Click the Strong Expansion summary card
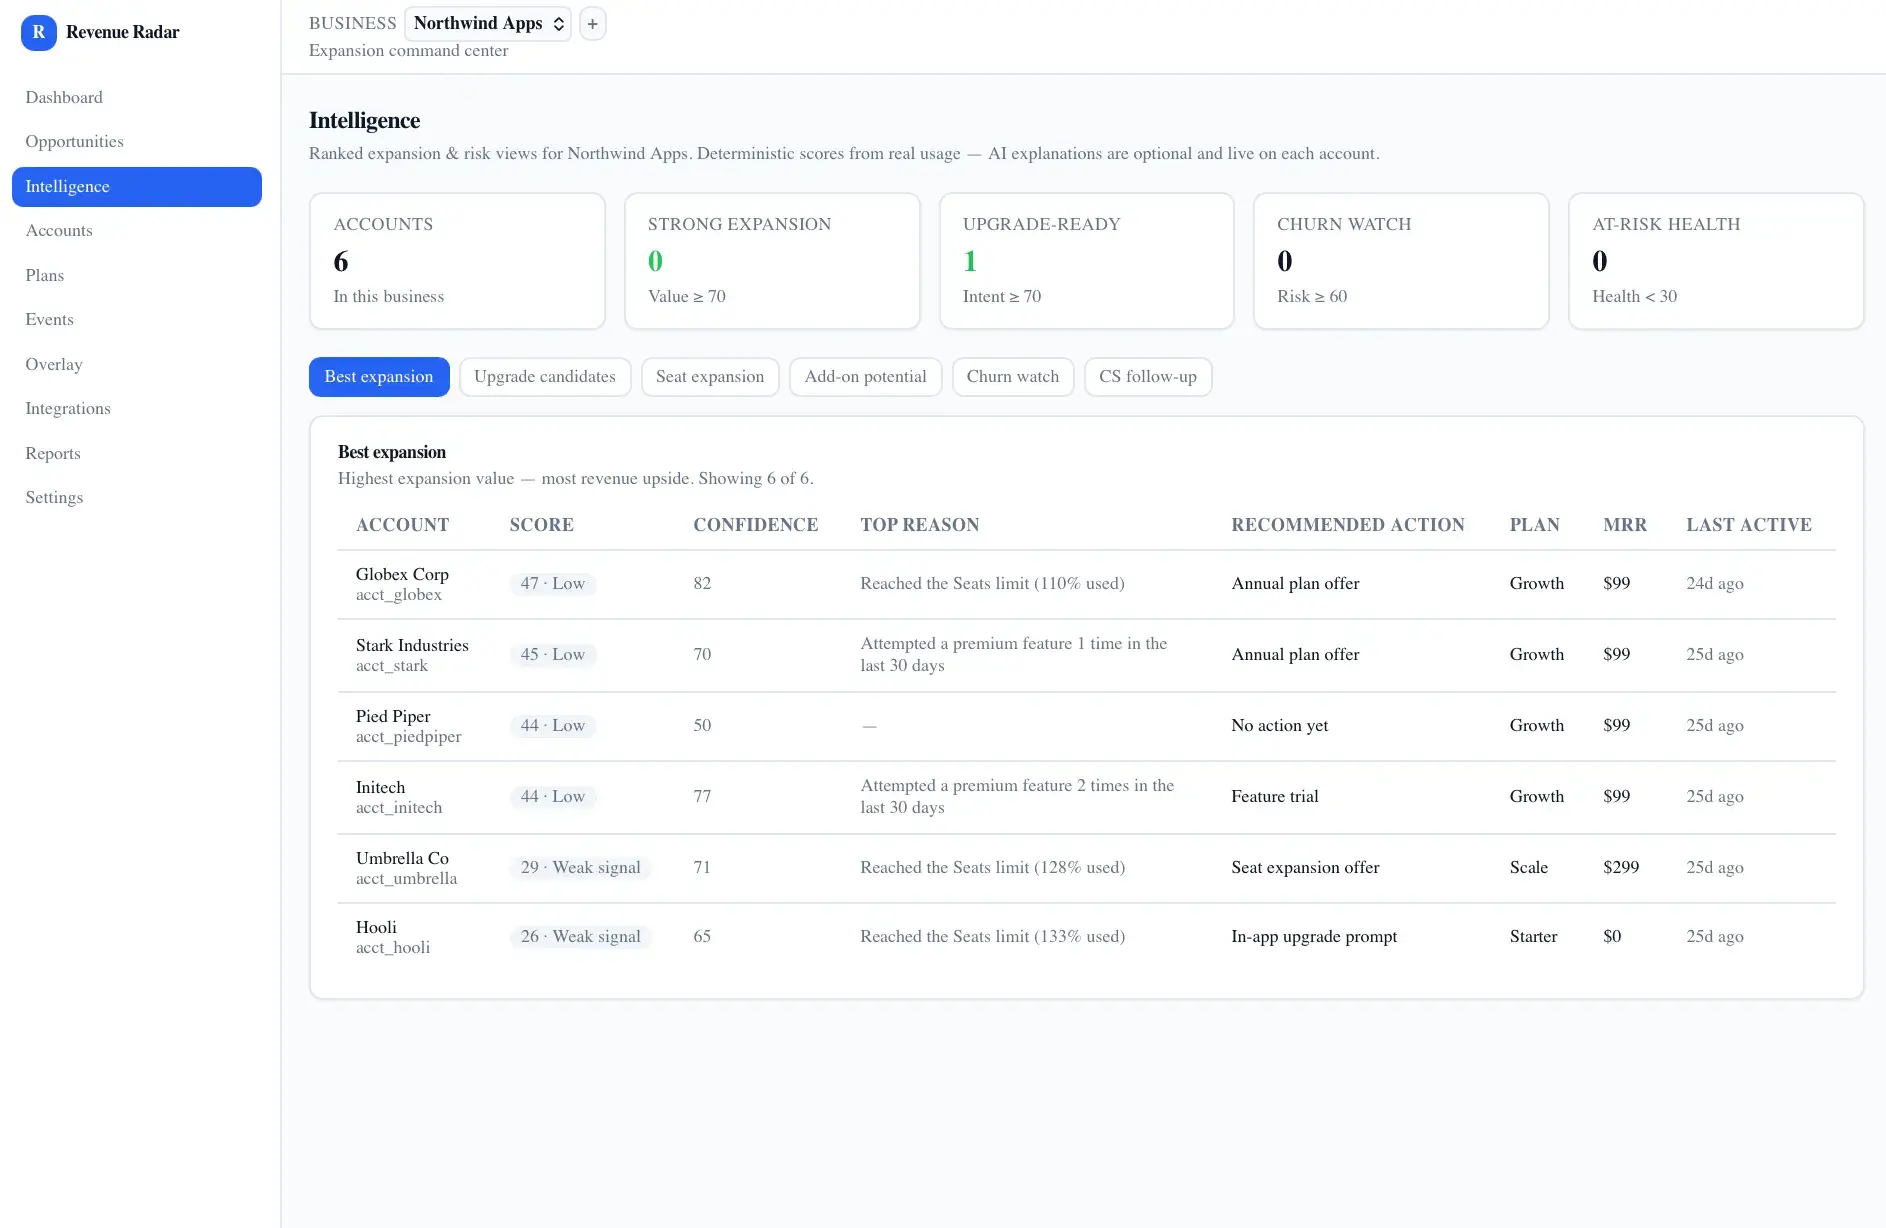Image resolution: width=1886 pixels, height=1228 pixels. pyautogui.click(x=772, y=261)
